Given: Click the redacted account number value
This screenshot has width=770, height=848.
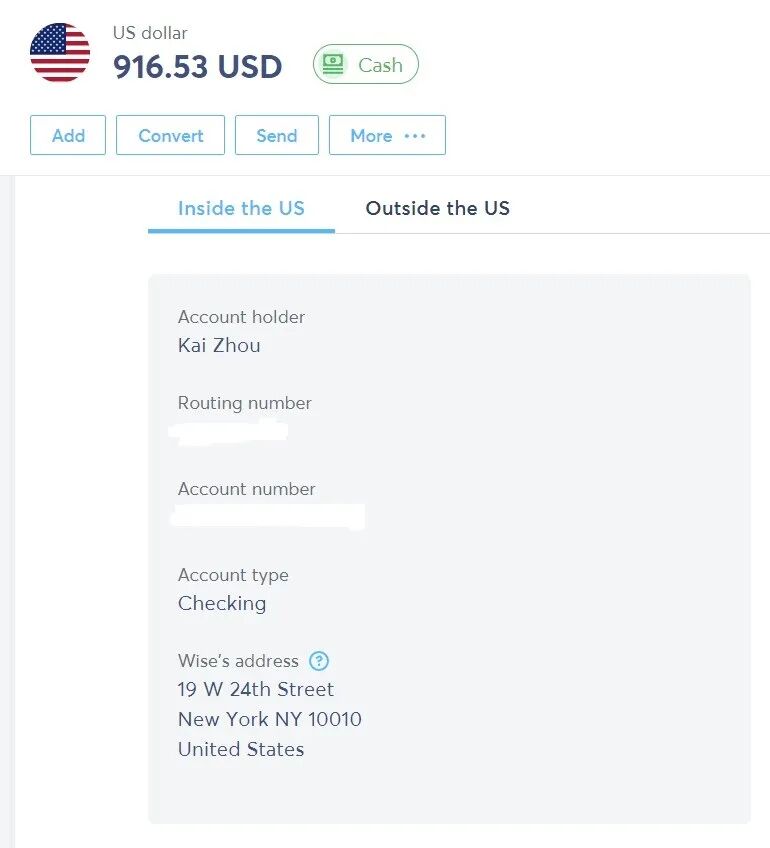Looking at the screenshot, I should click(x=268, y=517).
